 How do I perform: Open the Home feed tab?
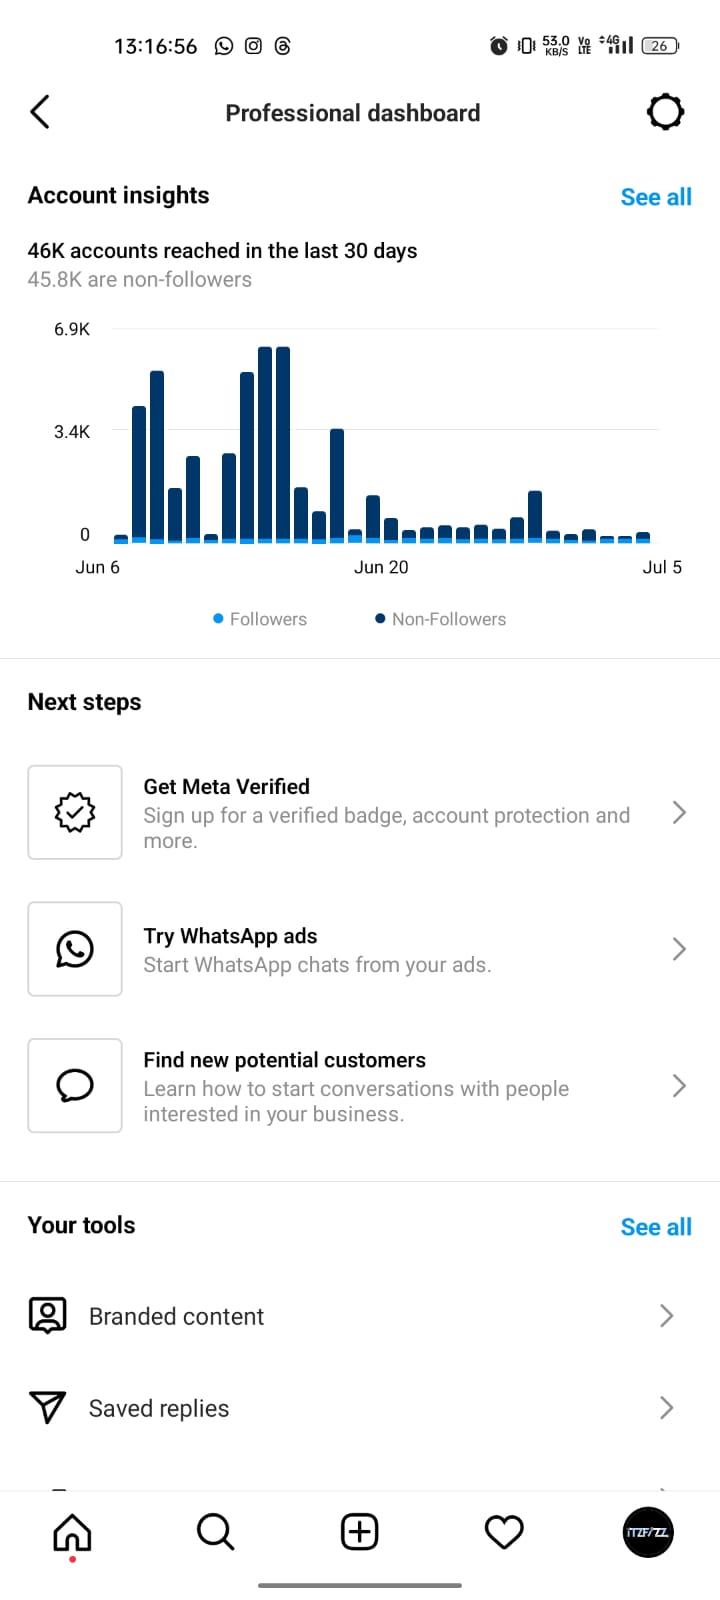72,1532
